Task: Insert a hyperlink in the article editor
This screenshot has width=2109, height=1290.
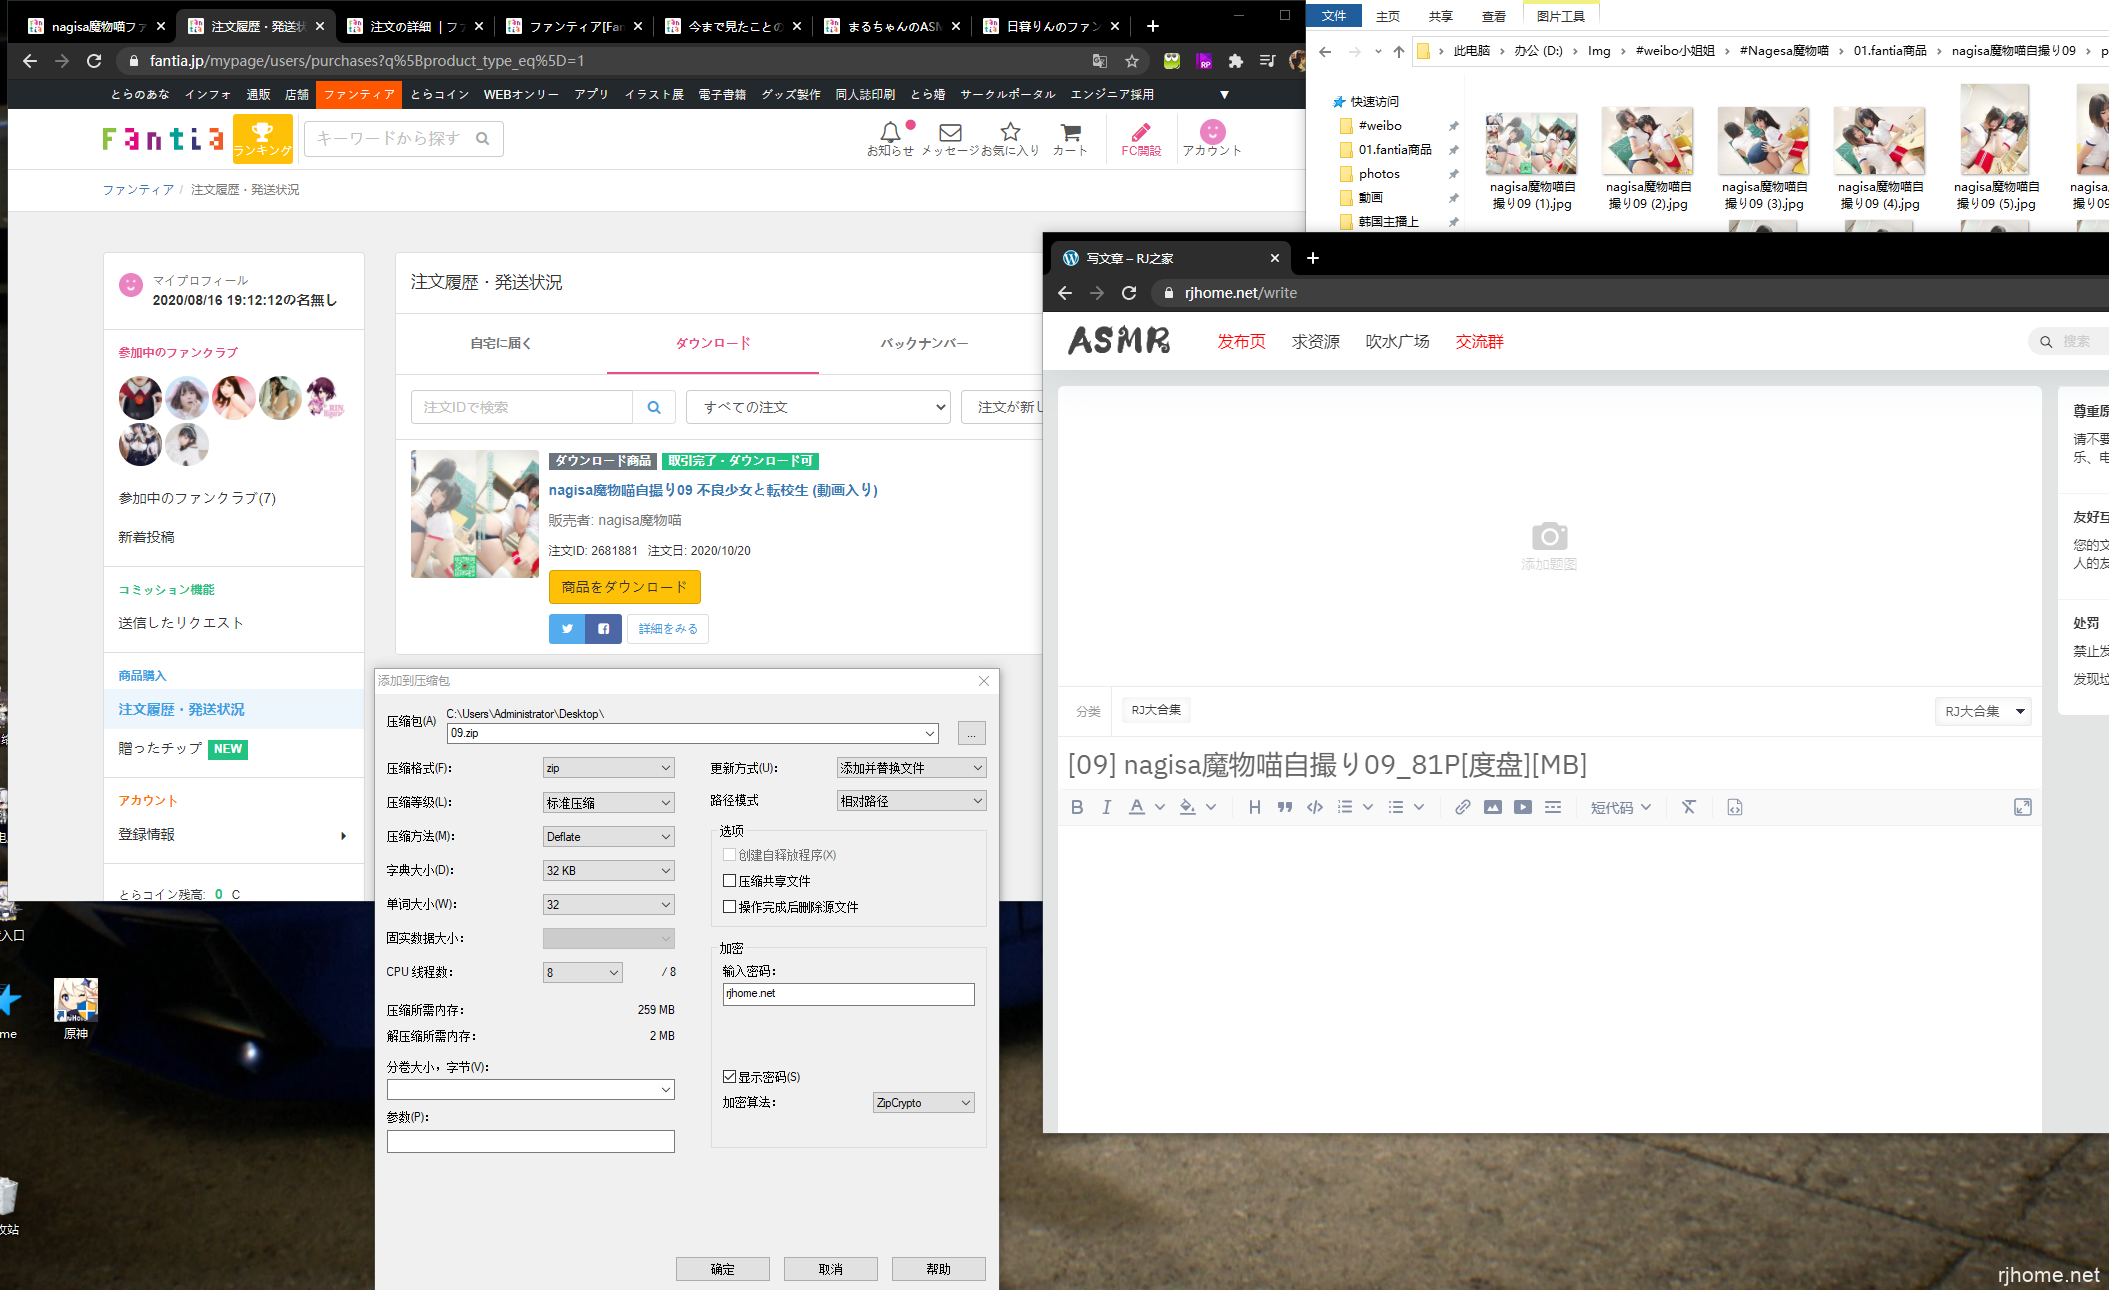Action: point(1462,807)
